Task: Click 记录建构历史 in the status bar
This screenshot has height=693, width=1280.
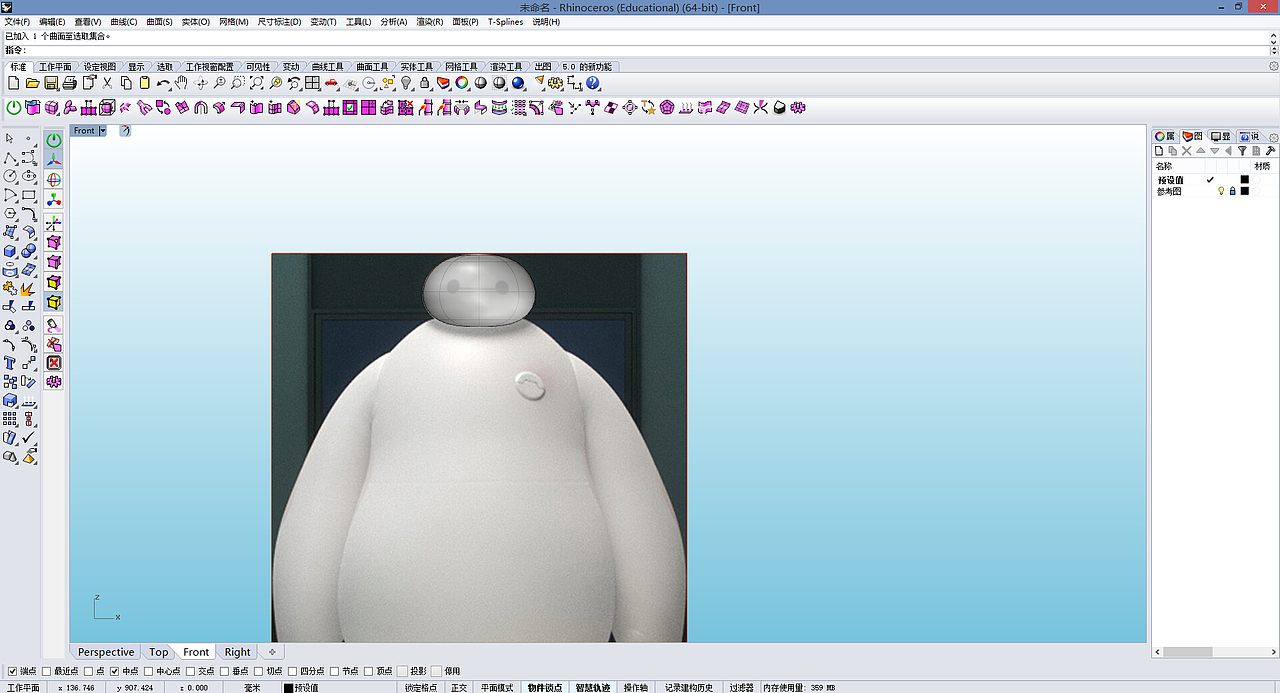Action: pyautogui.click(x=689, y=688)
